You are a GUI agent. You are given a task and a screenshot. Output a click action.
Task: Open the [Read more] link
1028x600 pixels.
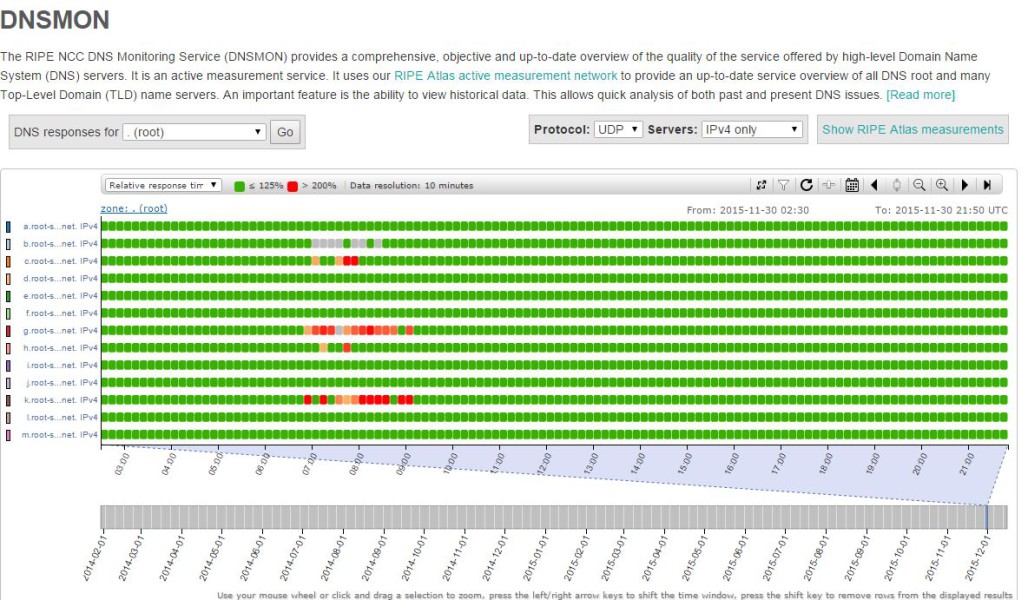coord(920,94)
